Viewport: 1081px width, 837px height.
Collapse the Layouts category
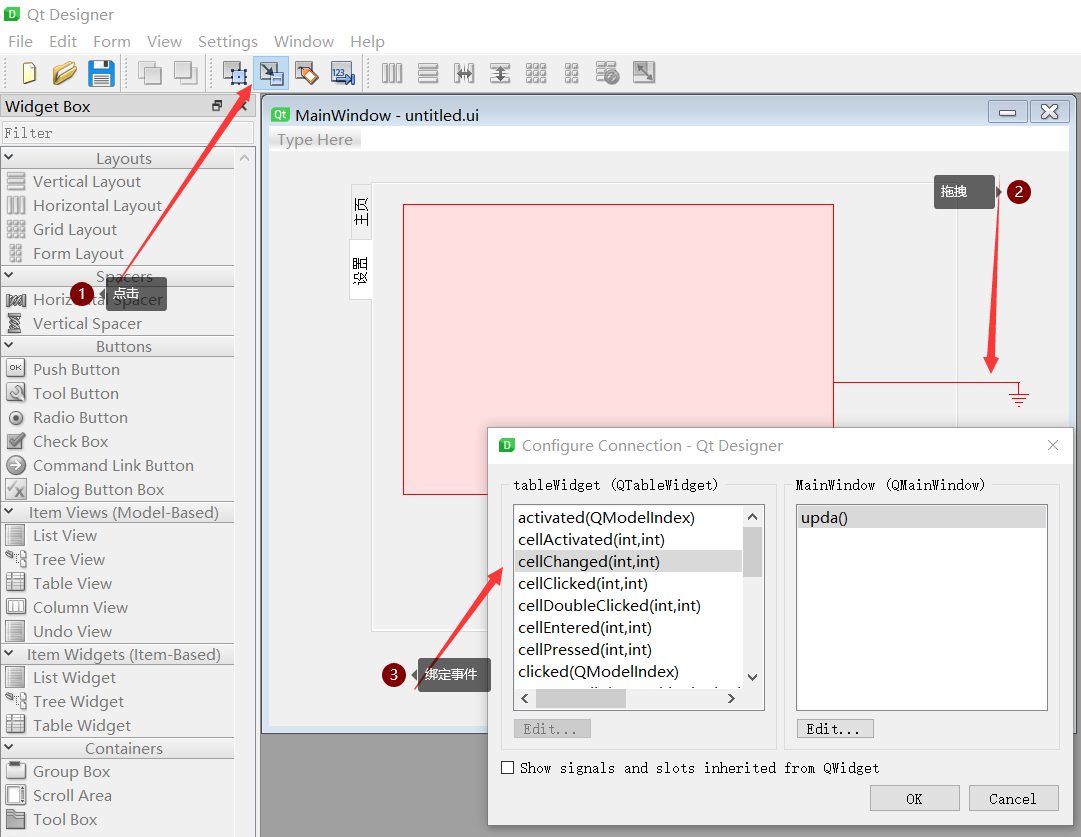point(9,158)
